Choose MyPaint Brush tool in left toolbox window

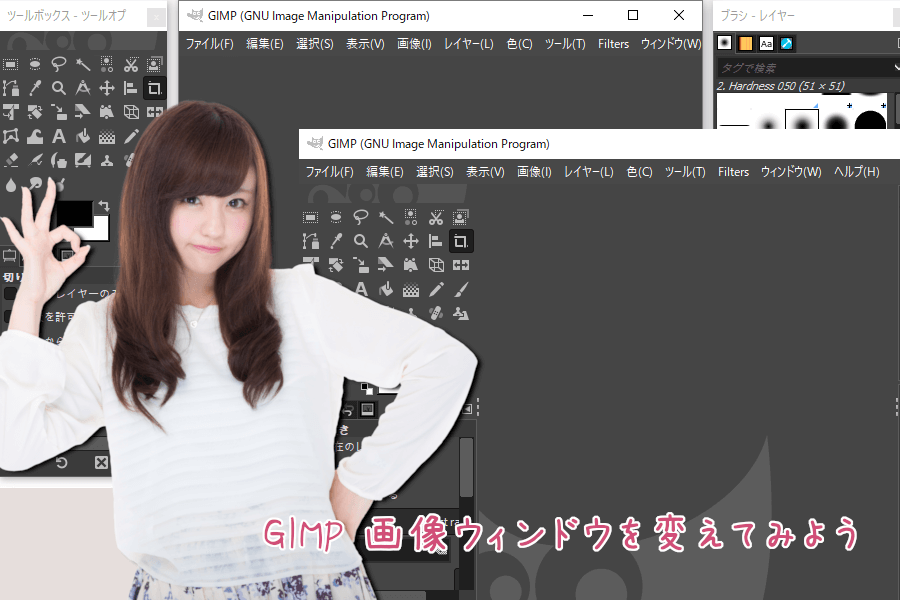point(83,160)
